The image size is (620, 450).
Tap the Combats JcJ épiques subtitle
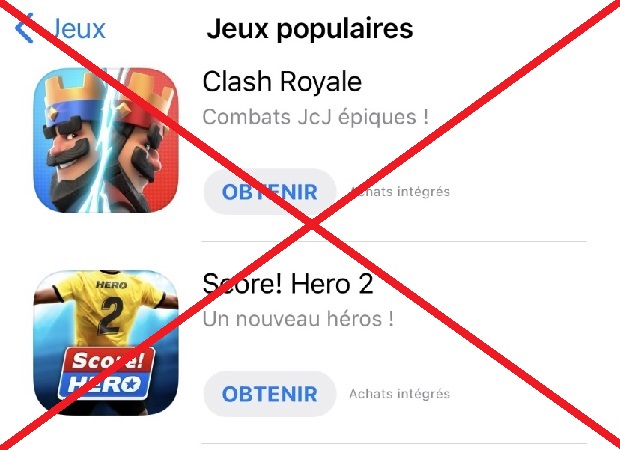coord(316,117)
